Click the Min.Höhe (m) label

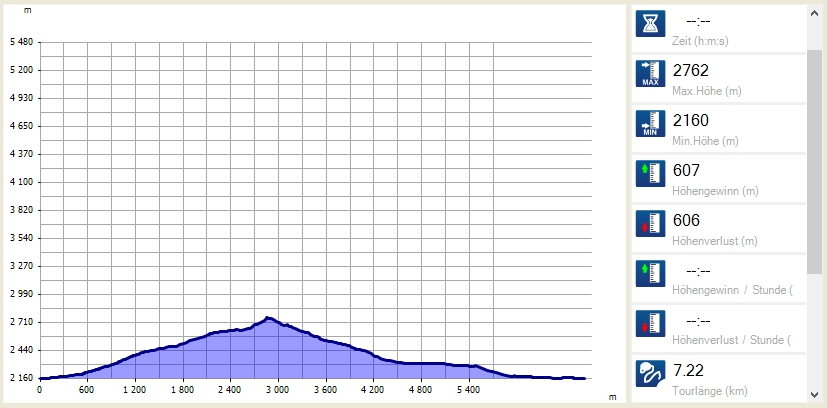705,141
